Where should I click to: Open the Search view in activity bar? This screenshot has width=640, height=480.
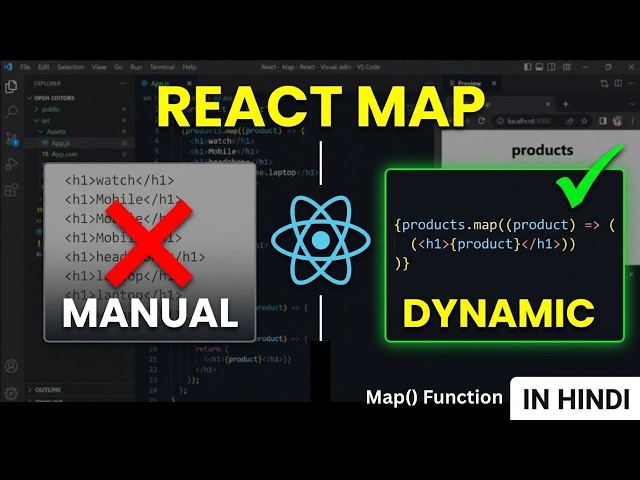(11, 111)
